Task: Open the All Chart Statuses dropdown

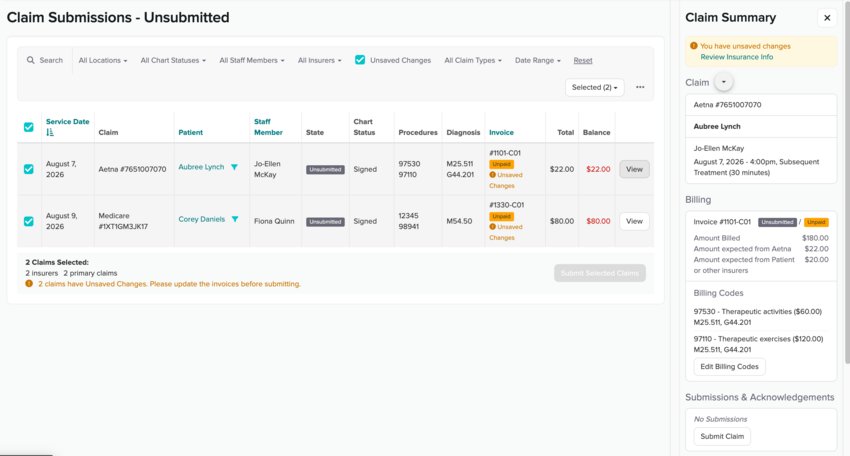Action: tap(173, 60)
